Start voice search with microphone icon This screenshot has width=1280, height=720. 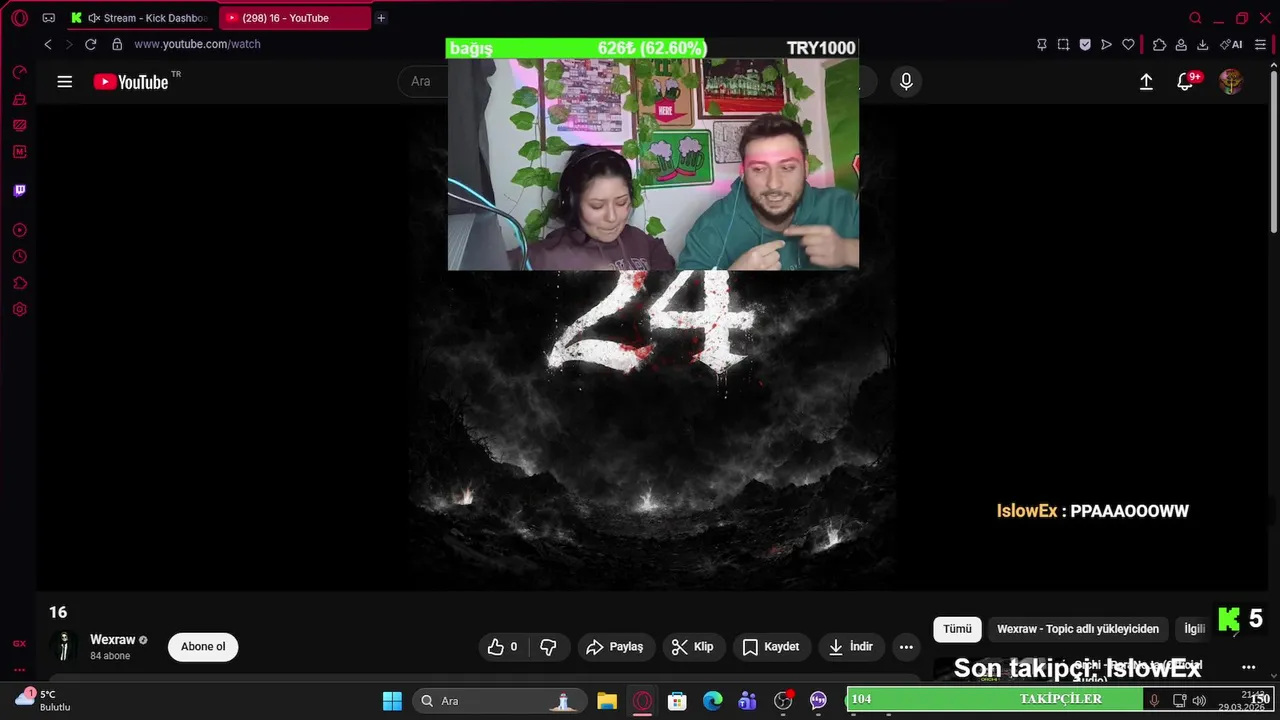click(906, 82)
